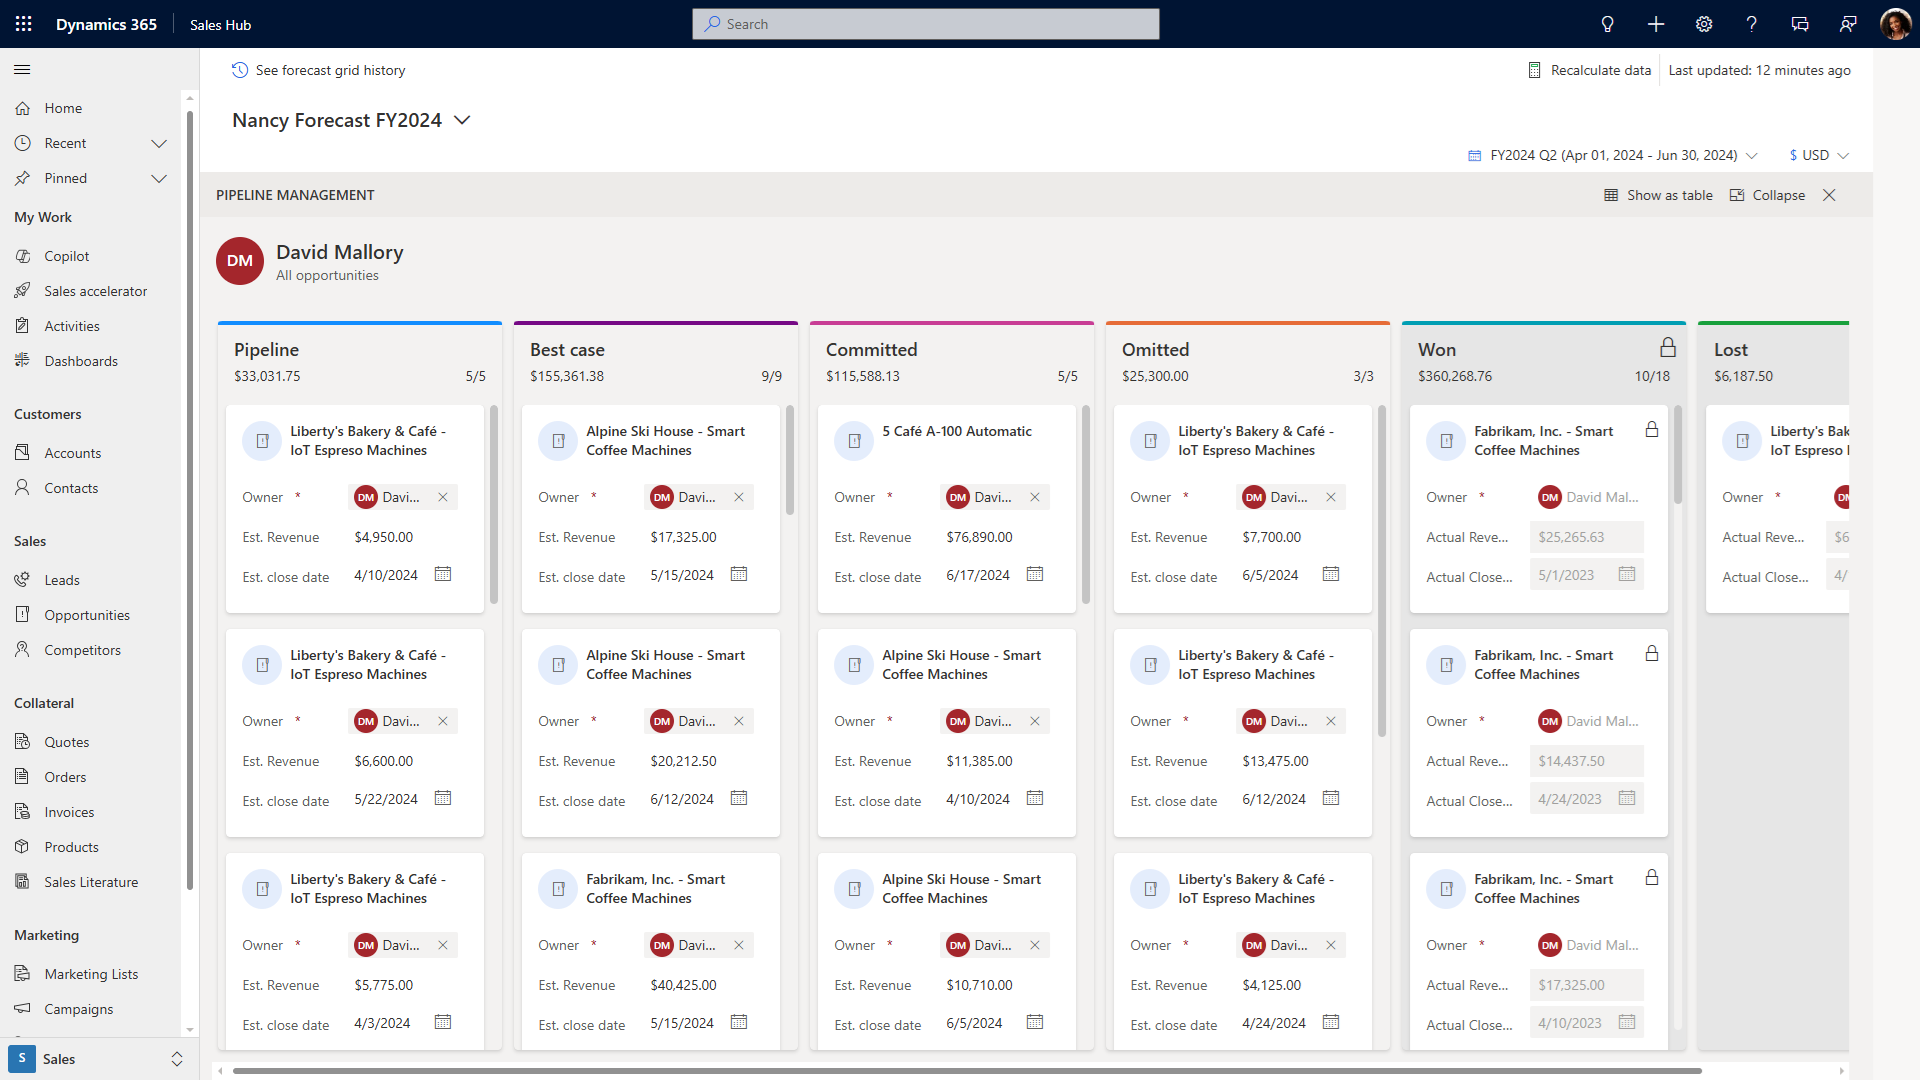1920x1080 pixels.
Task: Switch pipeline view using Show as table
Action: (x=1658, y=194)
